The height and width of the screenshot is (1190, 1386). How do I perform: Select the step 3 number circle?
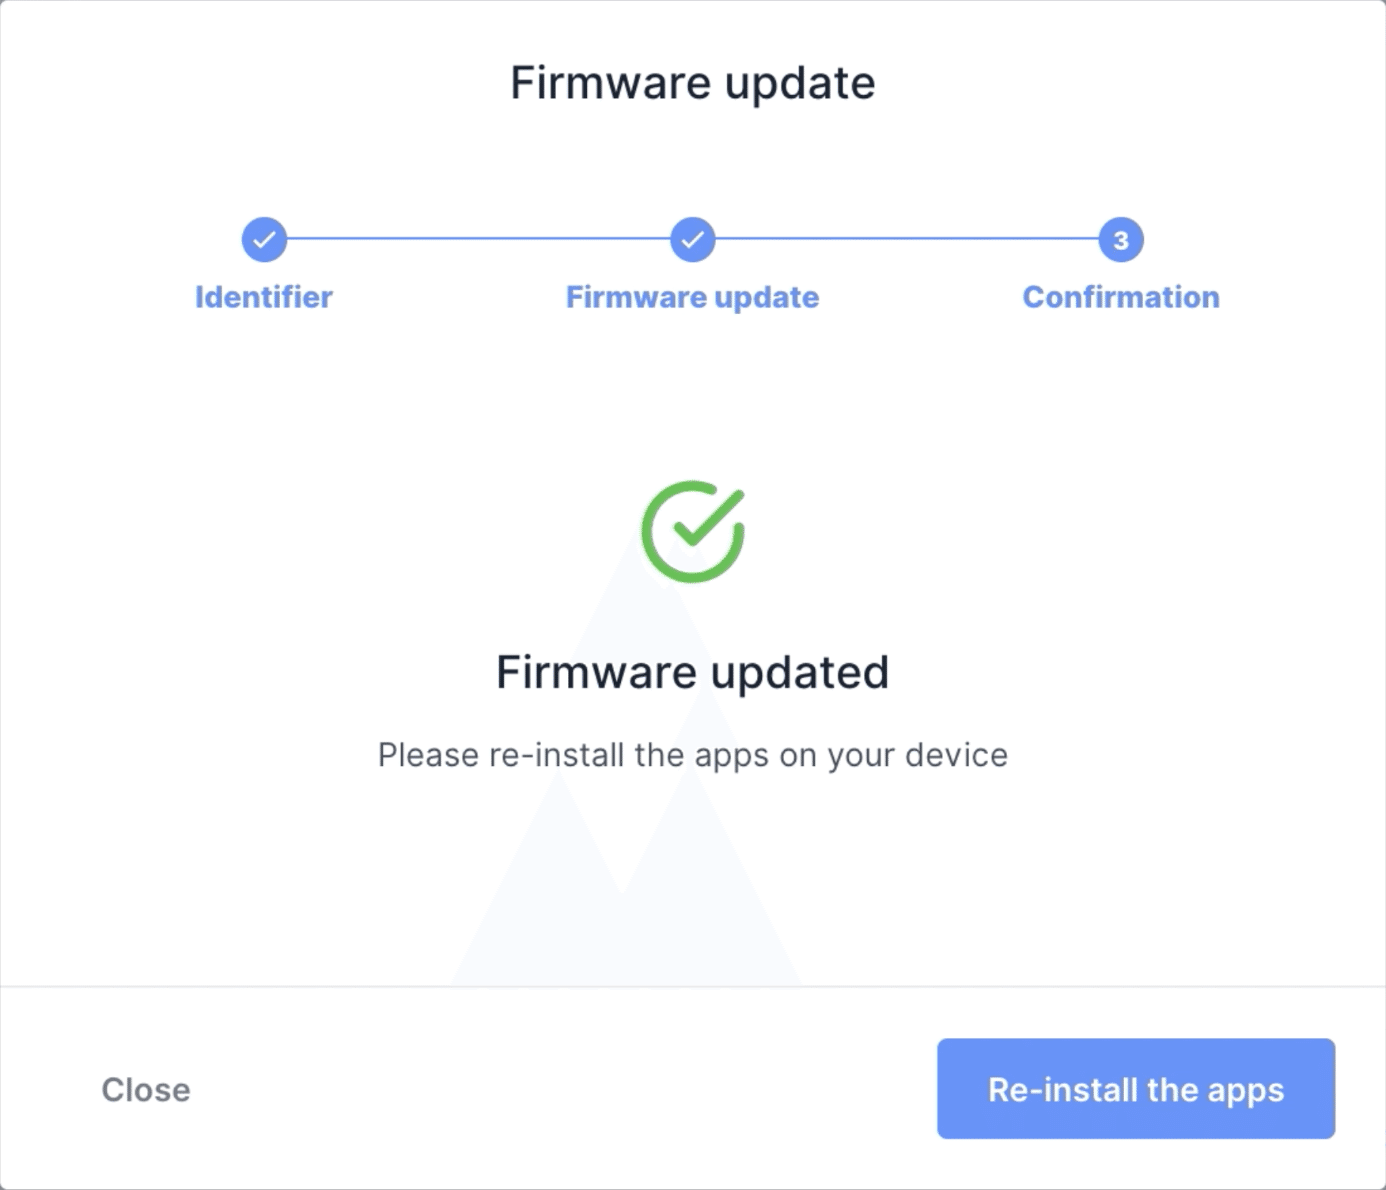point(1121,240)
